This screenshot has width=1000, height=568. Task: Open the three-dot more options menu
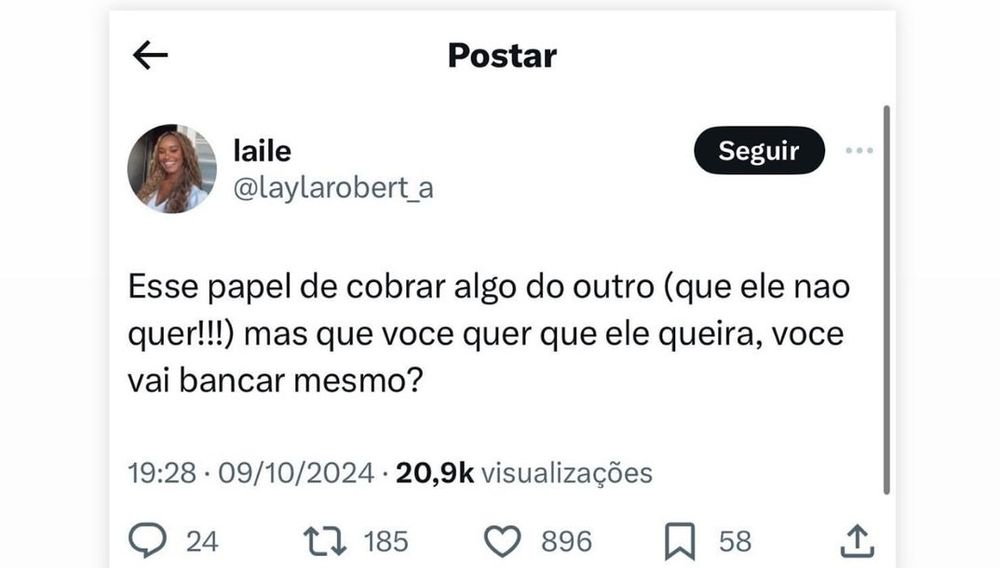pyautogui.click(x=859, y=150)
